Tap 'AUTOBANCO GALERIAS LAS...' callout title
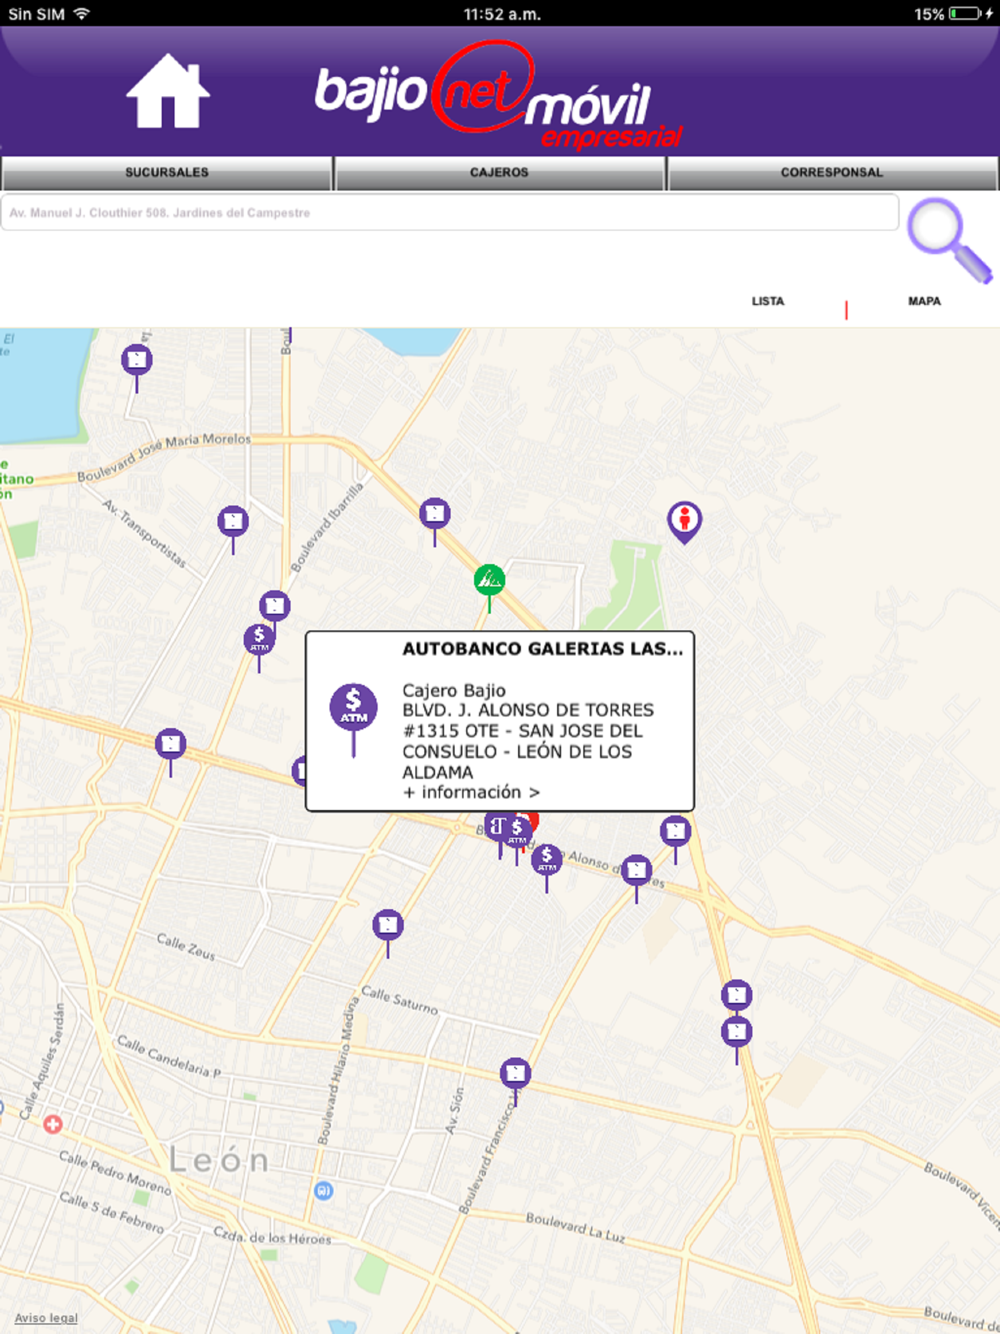 (542, 649)
